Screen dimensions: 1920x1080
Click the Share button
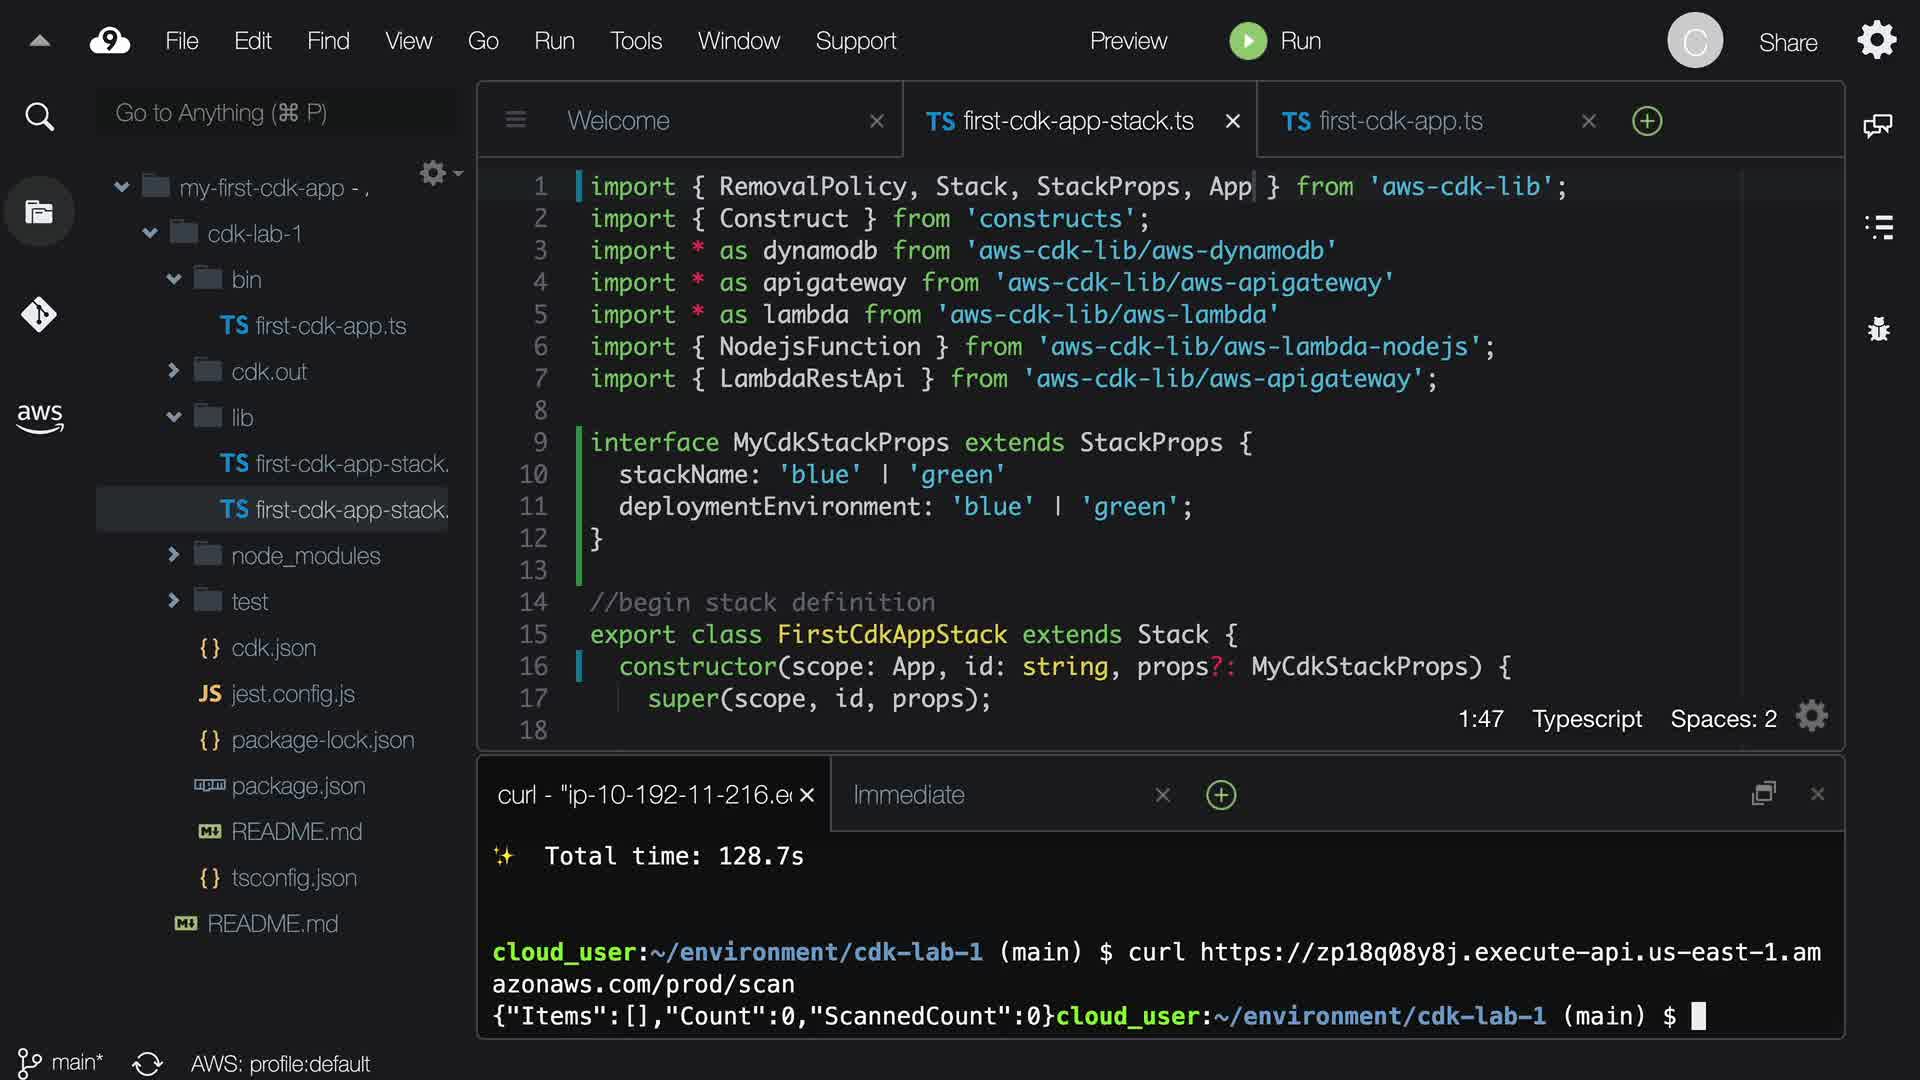click(1787, 43)
